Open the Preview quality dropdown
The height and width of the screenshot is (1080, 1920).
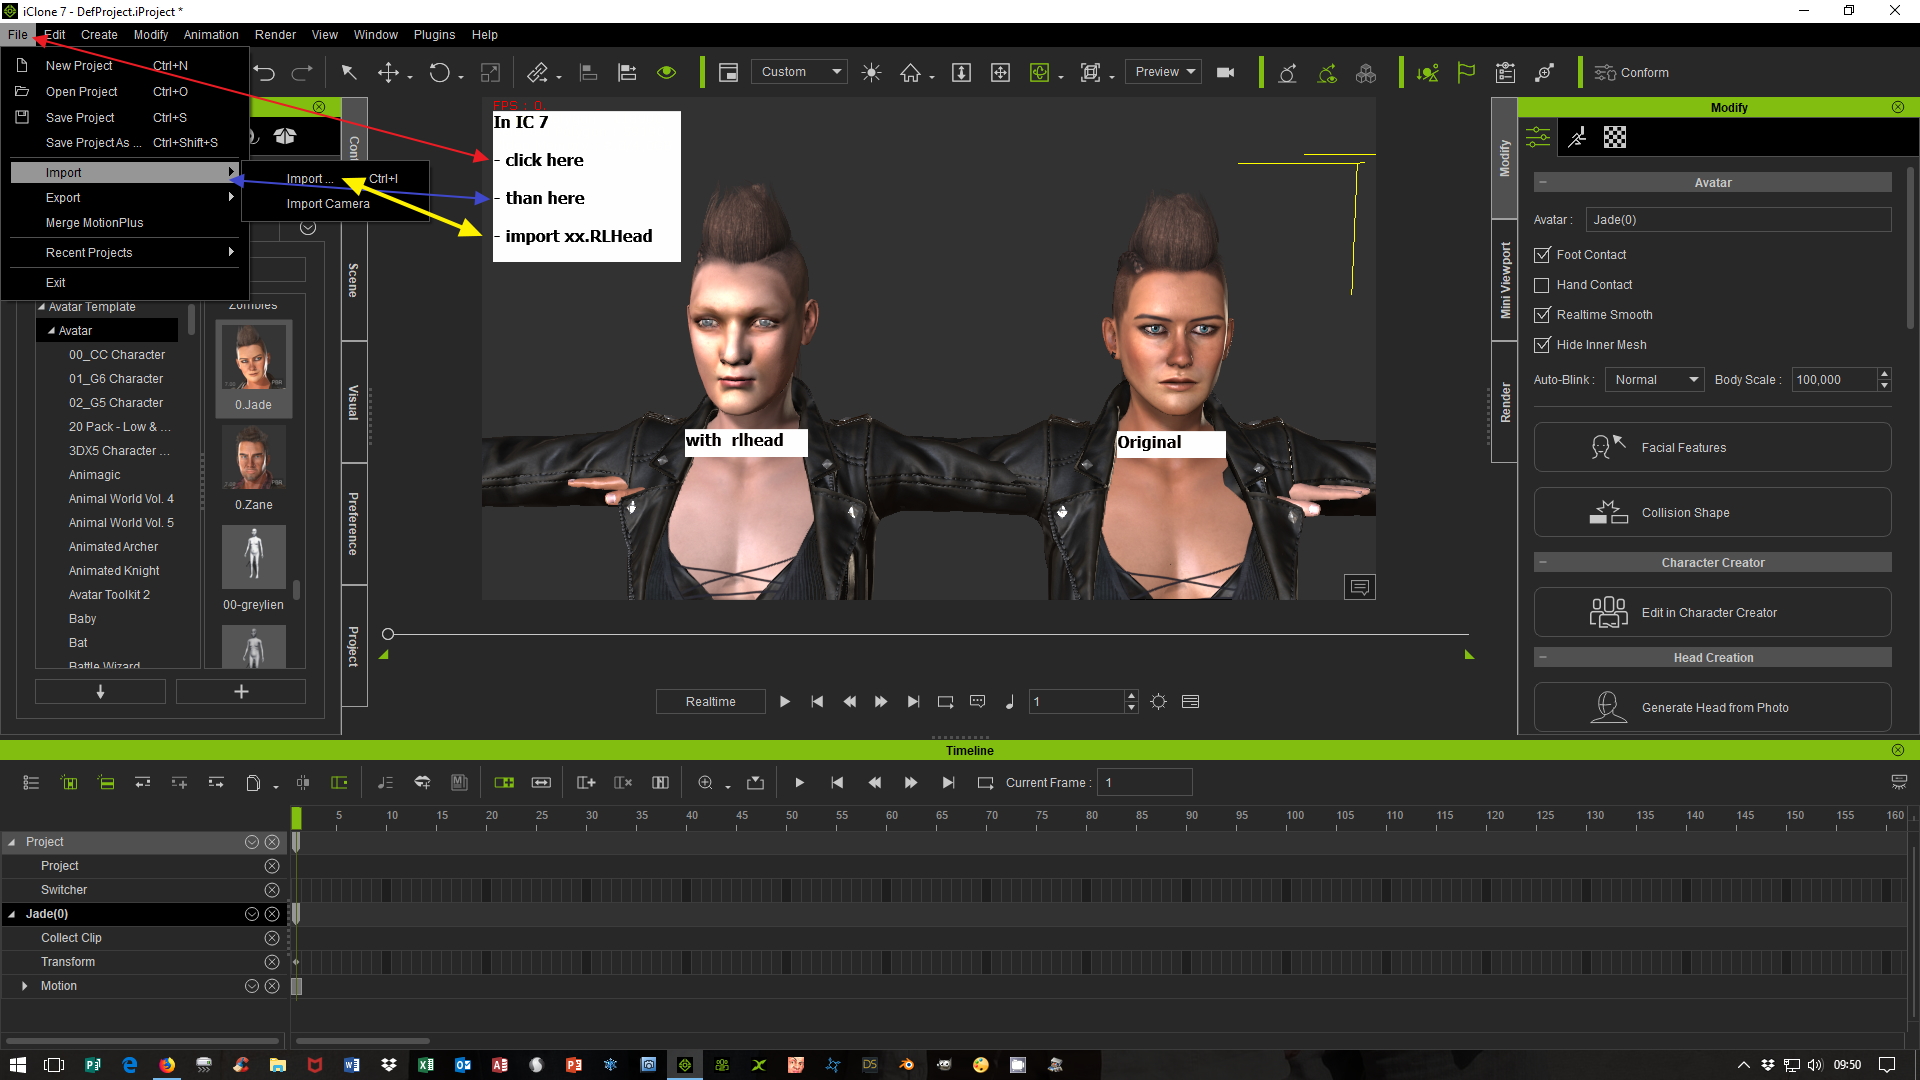1163,72
